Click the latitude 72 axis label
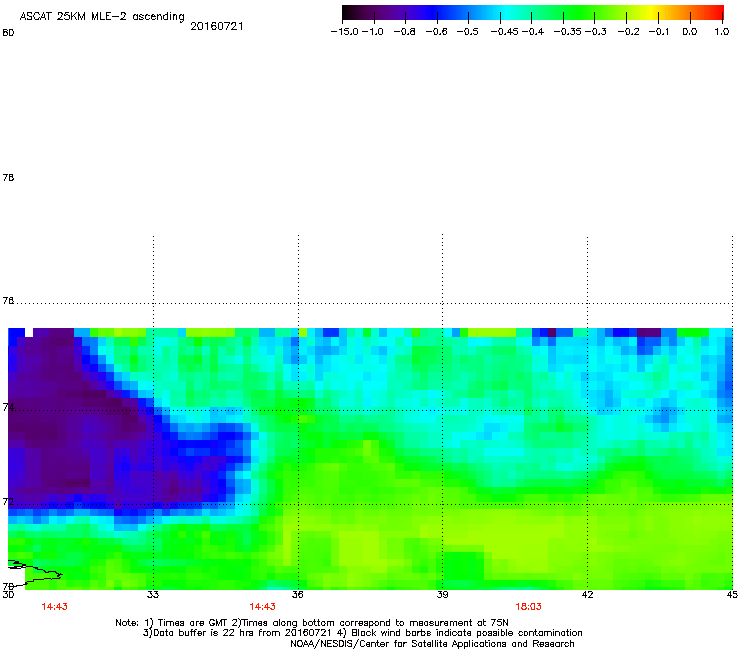The image size is (740, 650). (x=8, y=501)
